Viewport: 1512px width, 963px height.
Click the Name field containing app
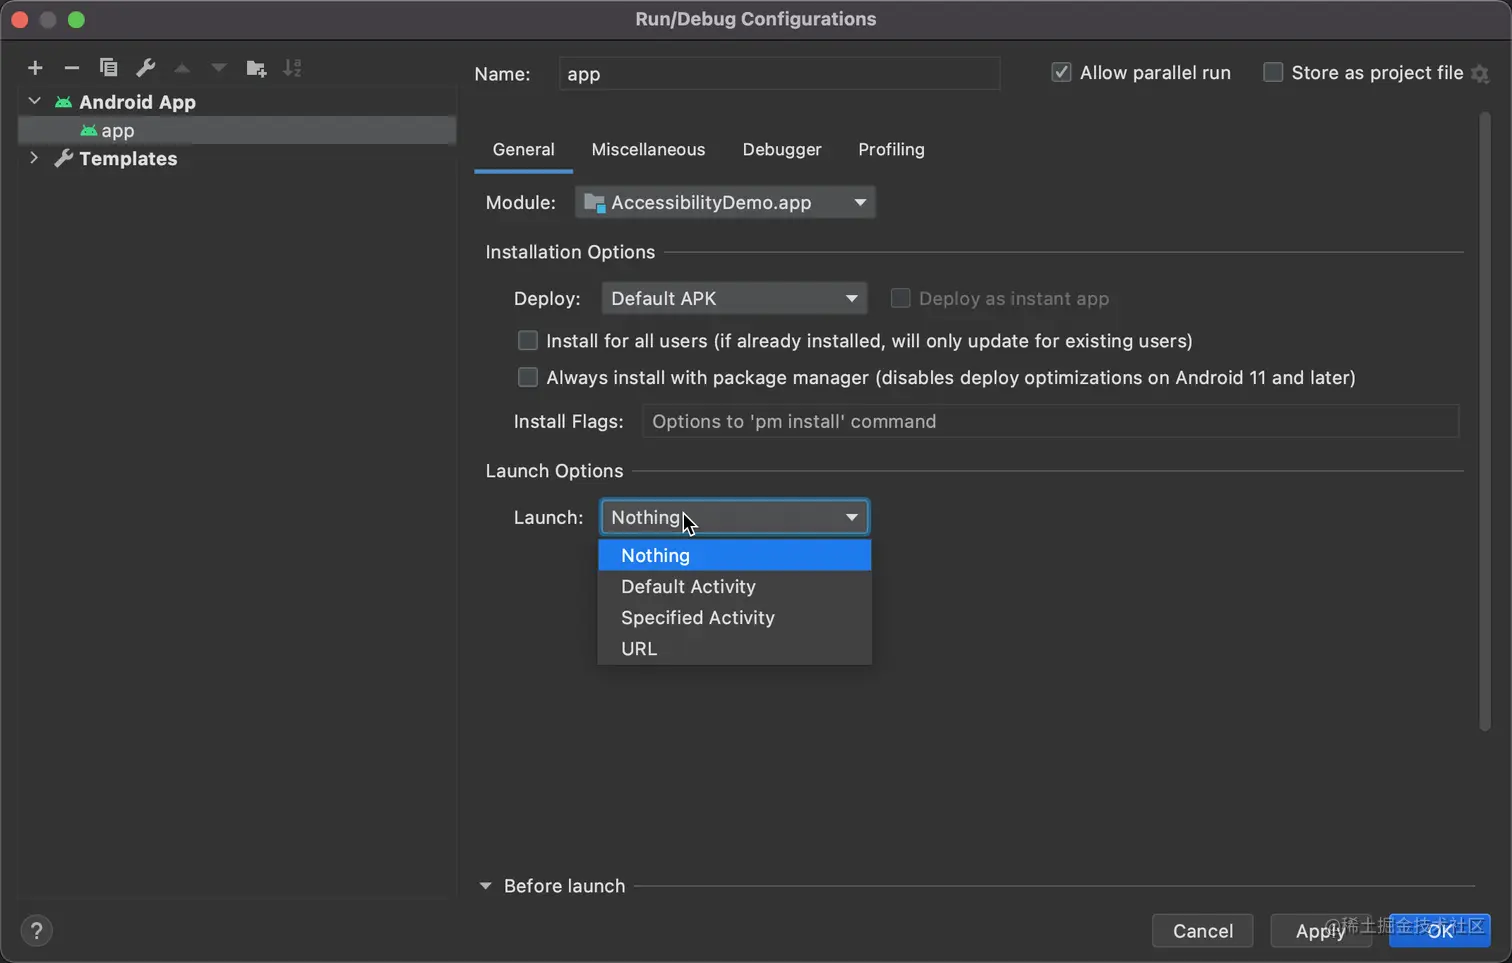pyautogui.click(x=779, y=74)
